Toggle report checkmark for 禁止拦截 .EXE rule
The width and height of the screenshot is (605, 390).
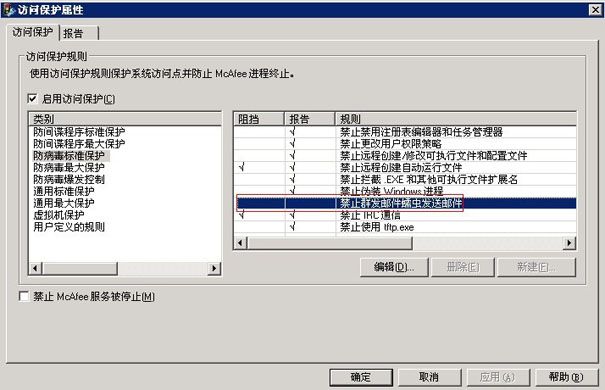(292, 179)
